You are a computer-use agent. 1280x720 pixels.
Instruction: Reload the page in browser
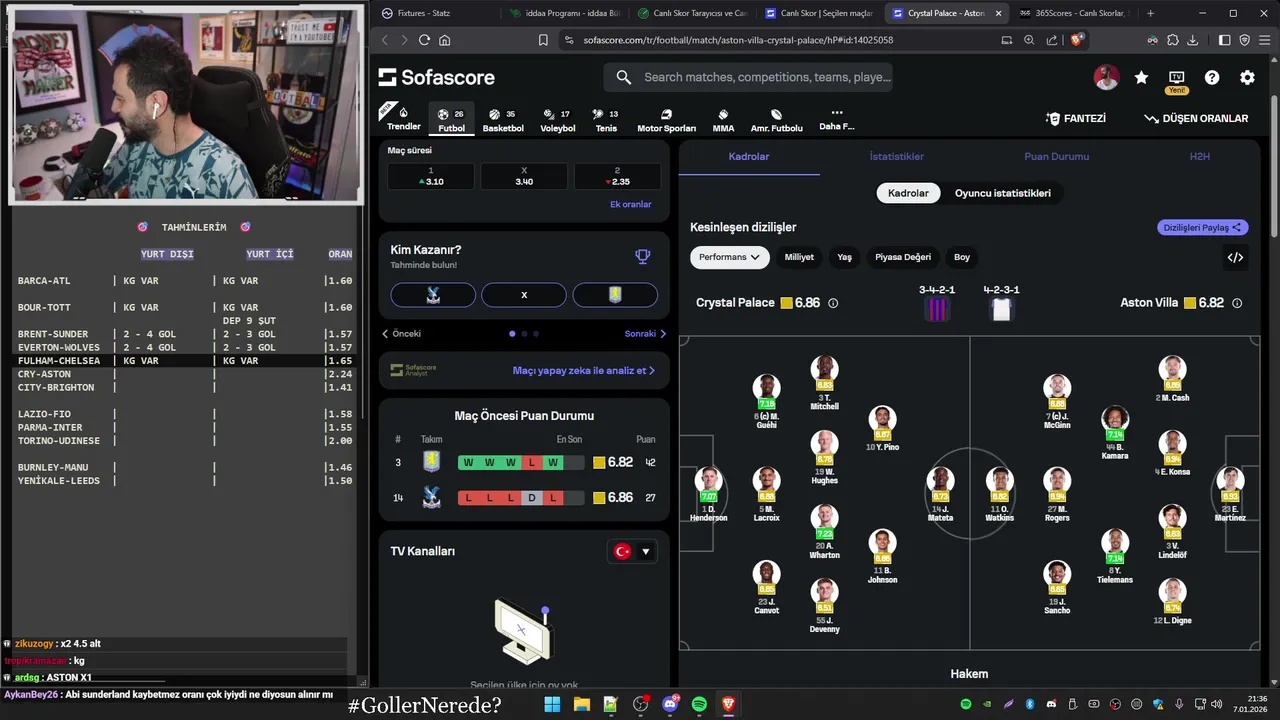[x=424, y=40]
